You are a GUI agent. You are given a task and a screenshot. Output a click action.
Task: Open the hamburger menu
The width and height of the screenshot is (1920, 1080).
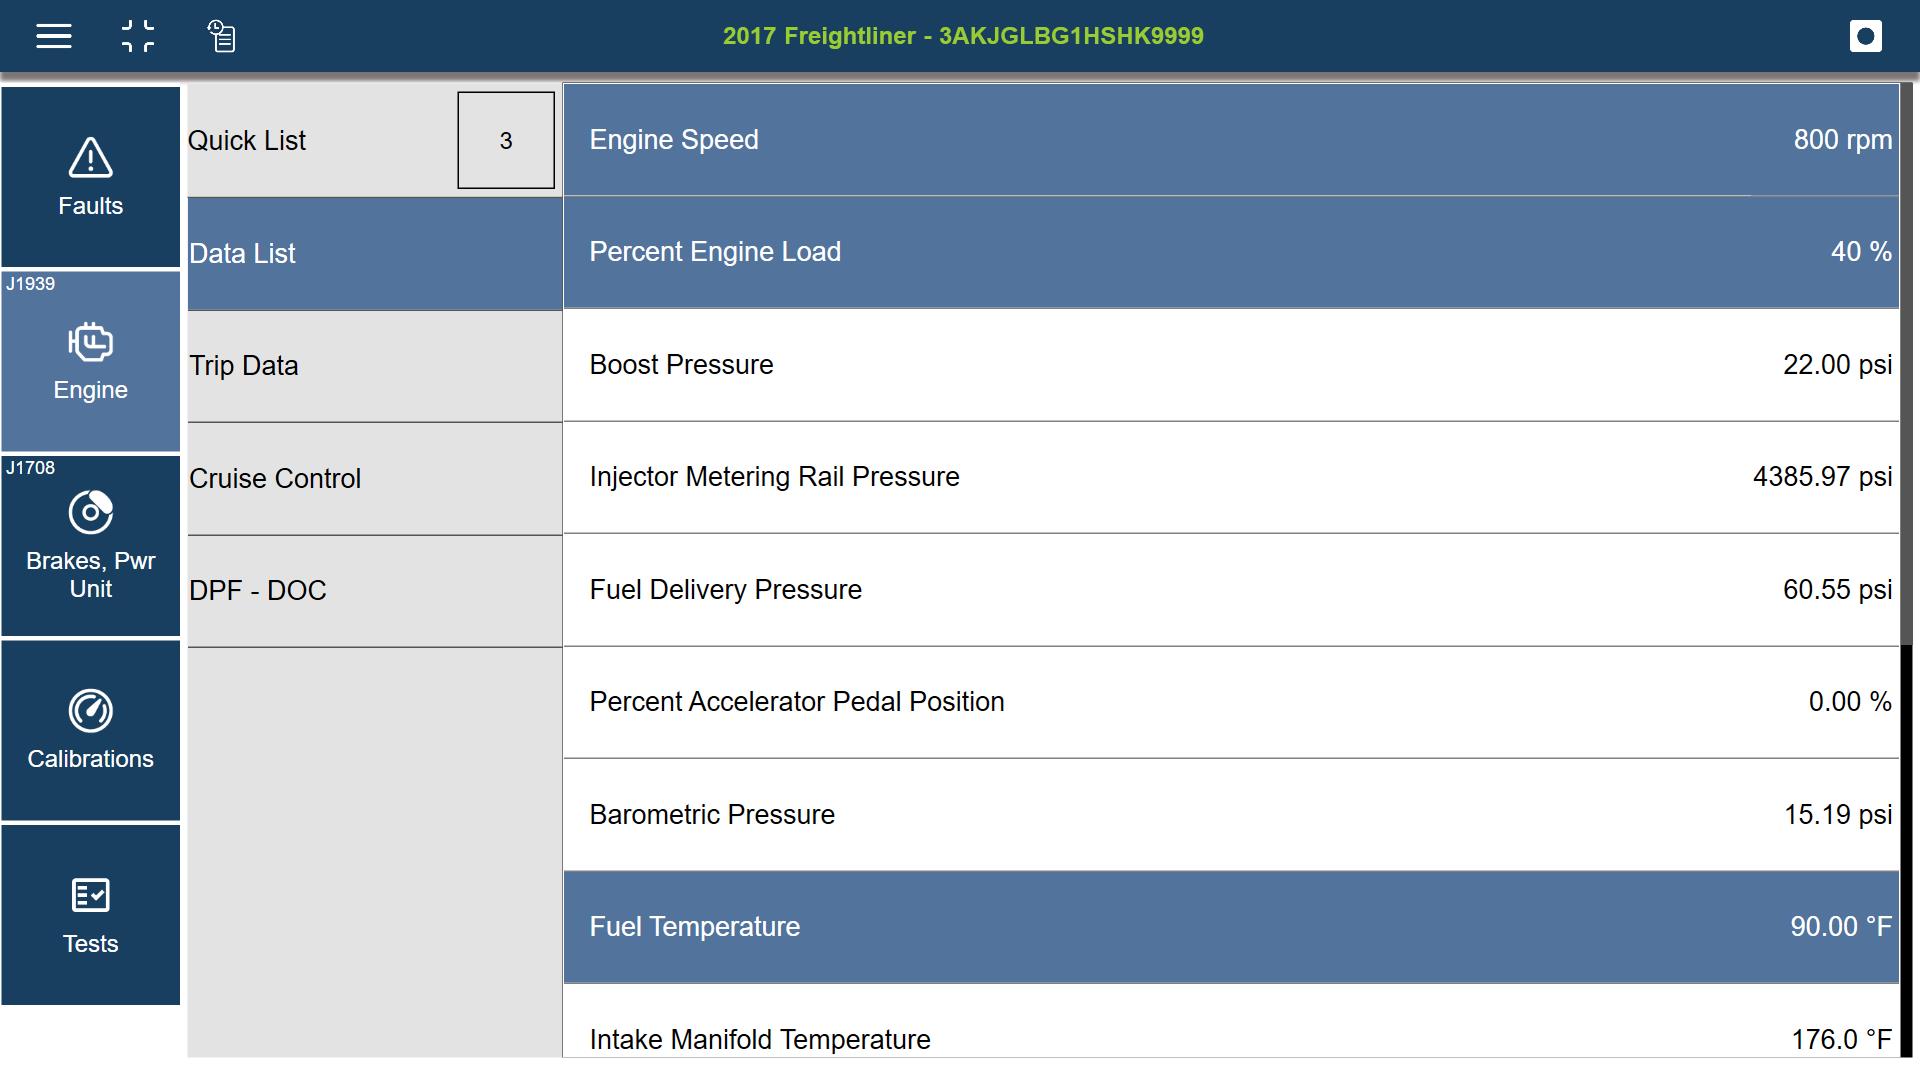tap(54, 37)
